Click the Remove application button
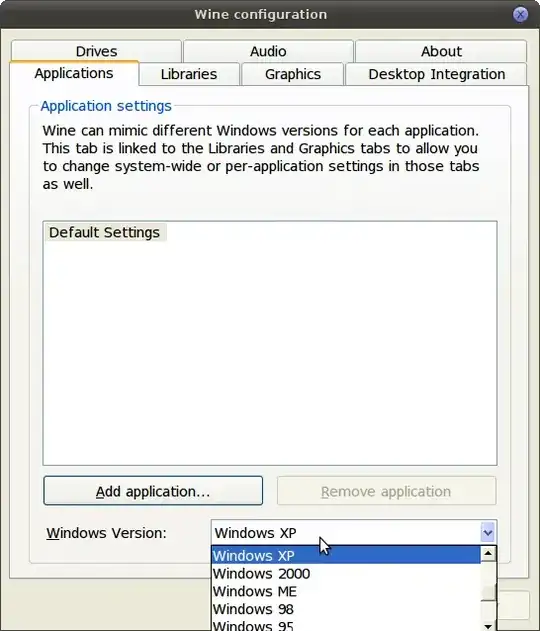The height and width of the screenshot is (631, 540). (x=386, y=491)
